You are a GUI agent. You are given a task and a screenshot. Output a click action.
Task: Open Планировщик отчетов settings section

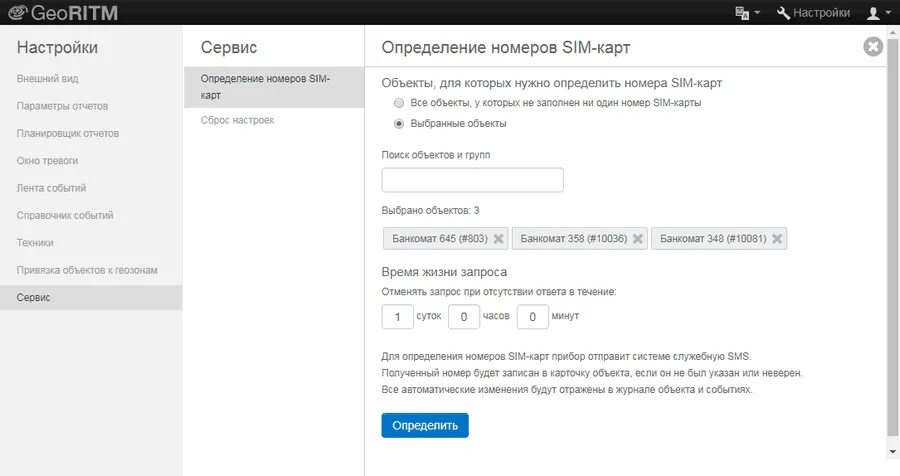click(x=68, y=133)
